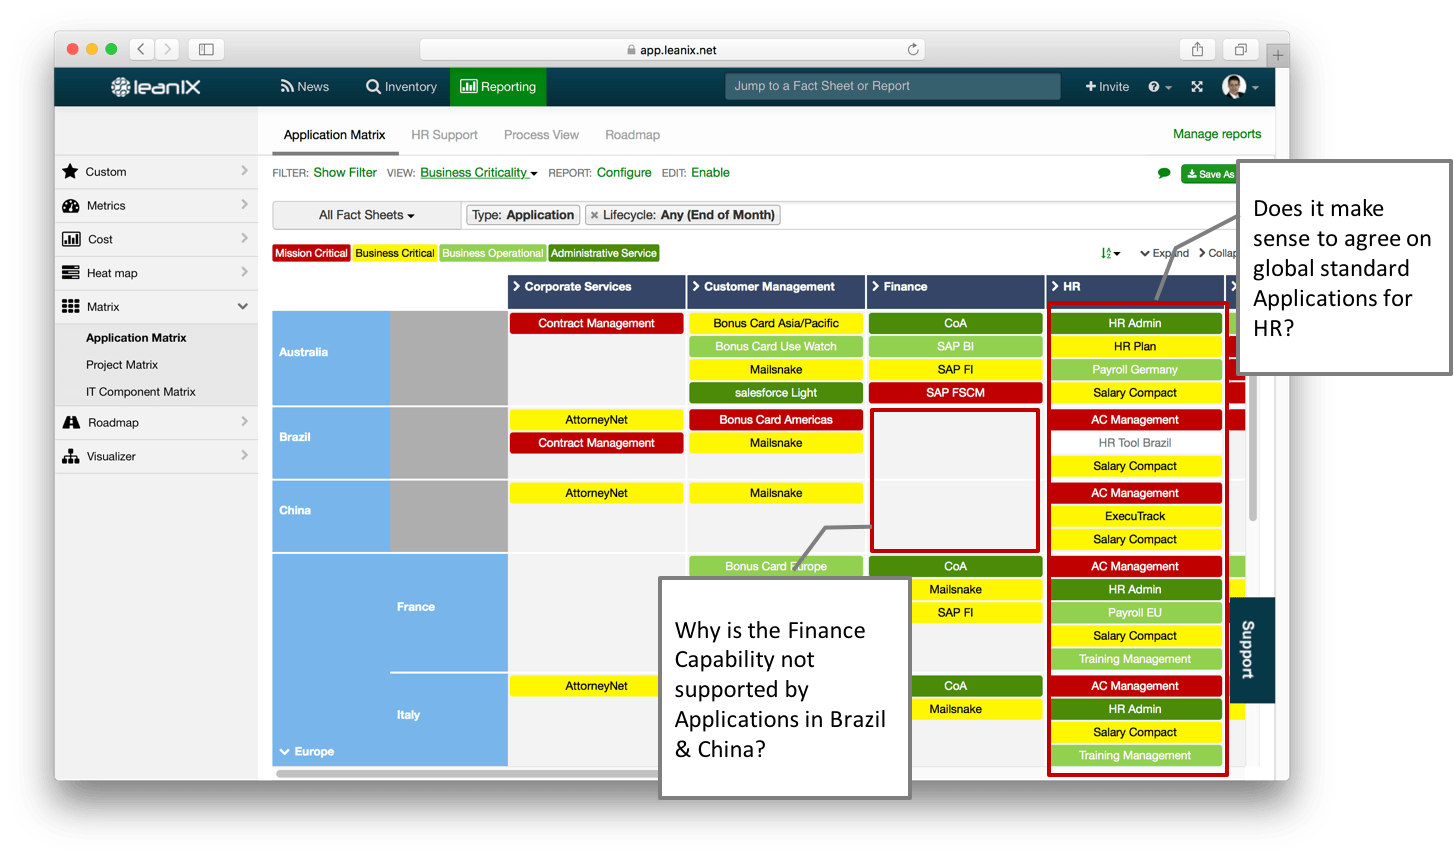
Task: Open the help question-mark icon
Action: 1155,87
